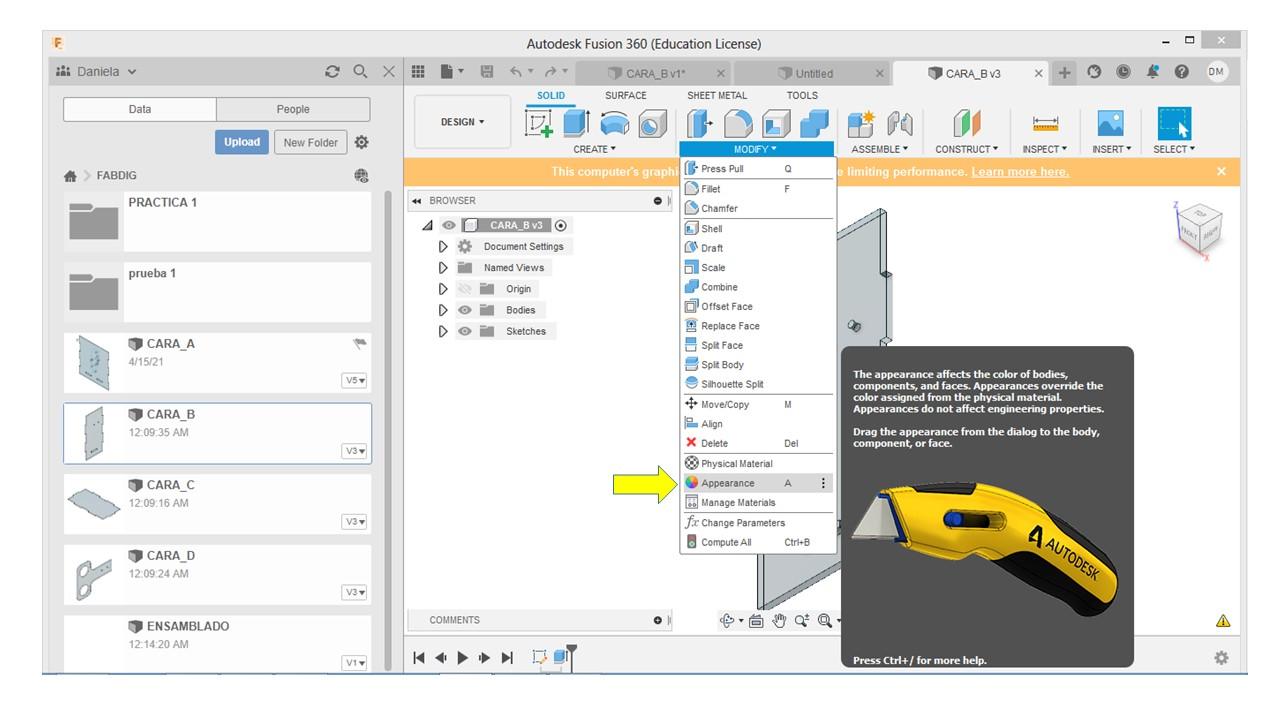1280x720 pixels.
Task: Expand the Sketches node
Action: [443, 331]
